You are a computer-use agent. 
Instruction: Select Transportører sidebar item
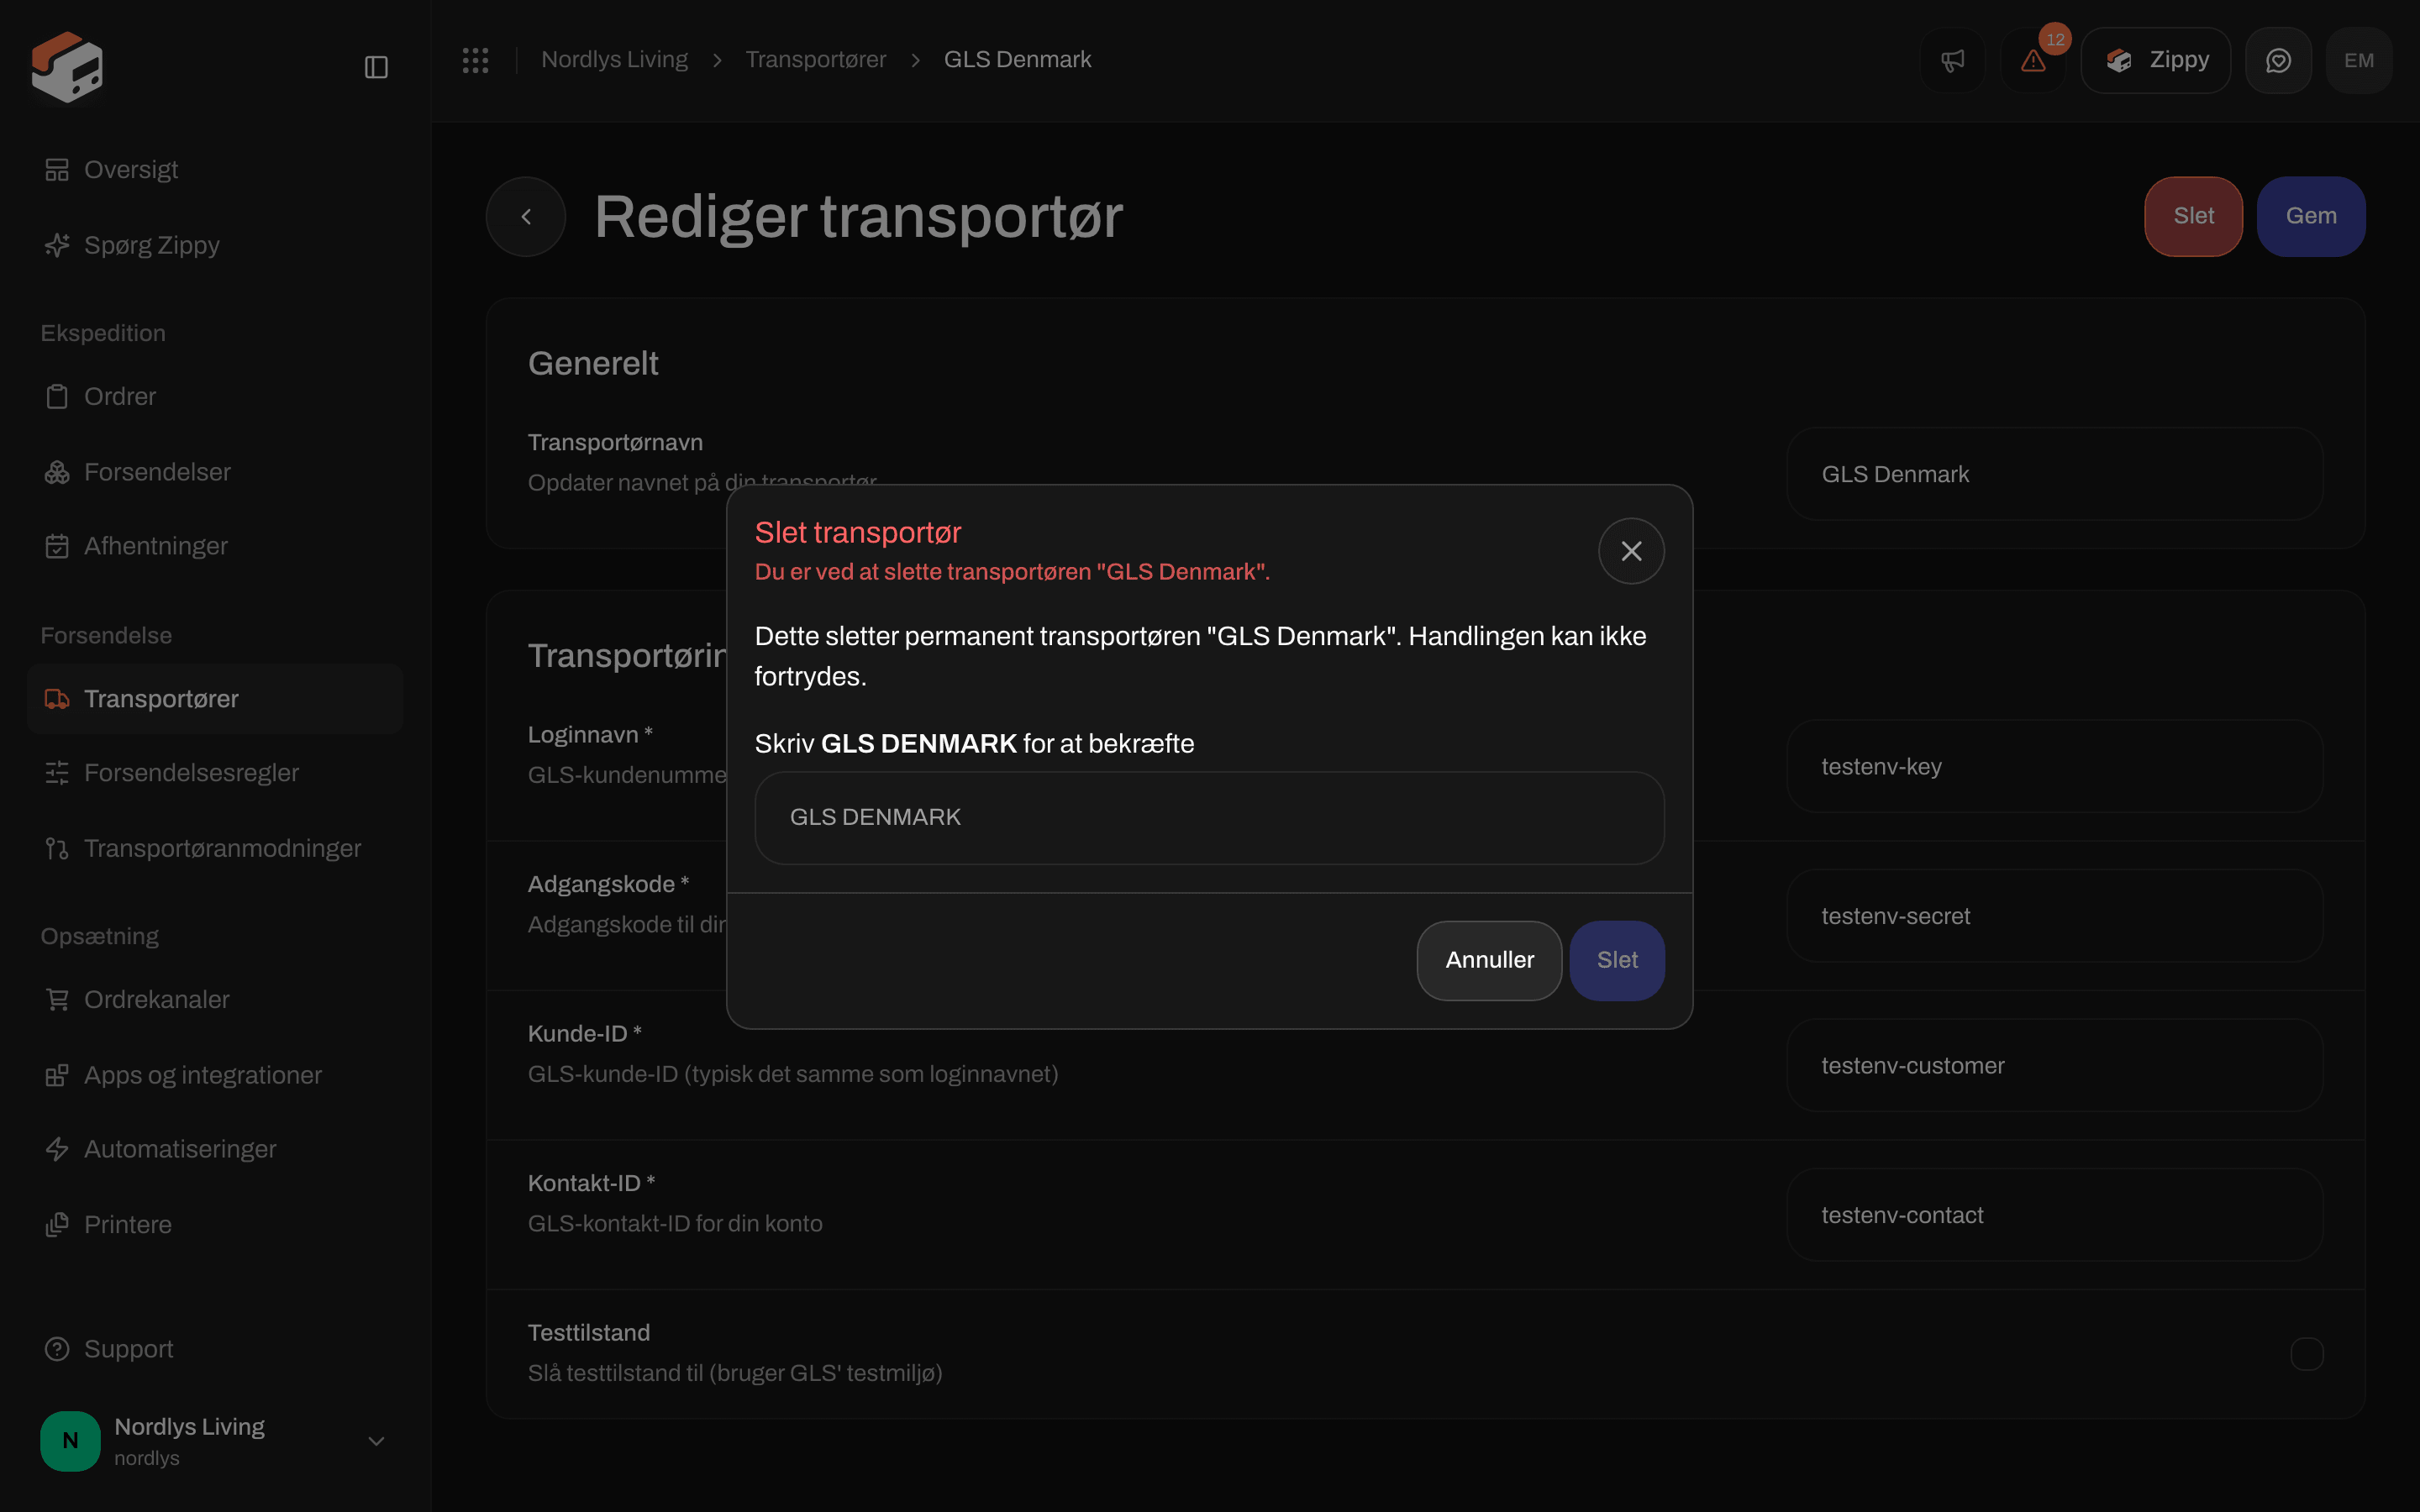coord(215,699)
